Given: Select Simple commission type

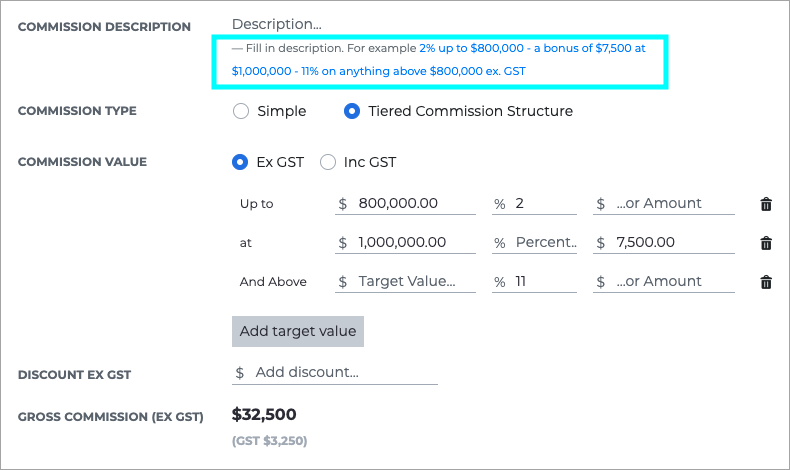Looking at the screenshot, I should [x=241, y=111].
